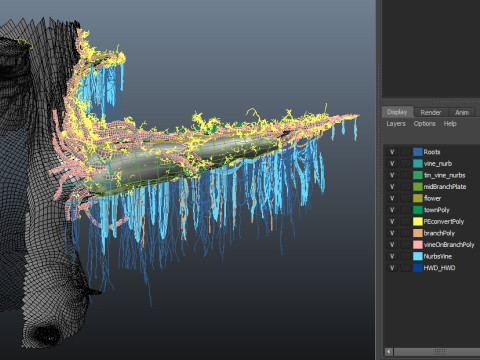This screenshot has height=360, width=480.
Task: Select the branchPoly layer
Action: tap(439, 233)
